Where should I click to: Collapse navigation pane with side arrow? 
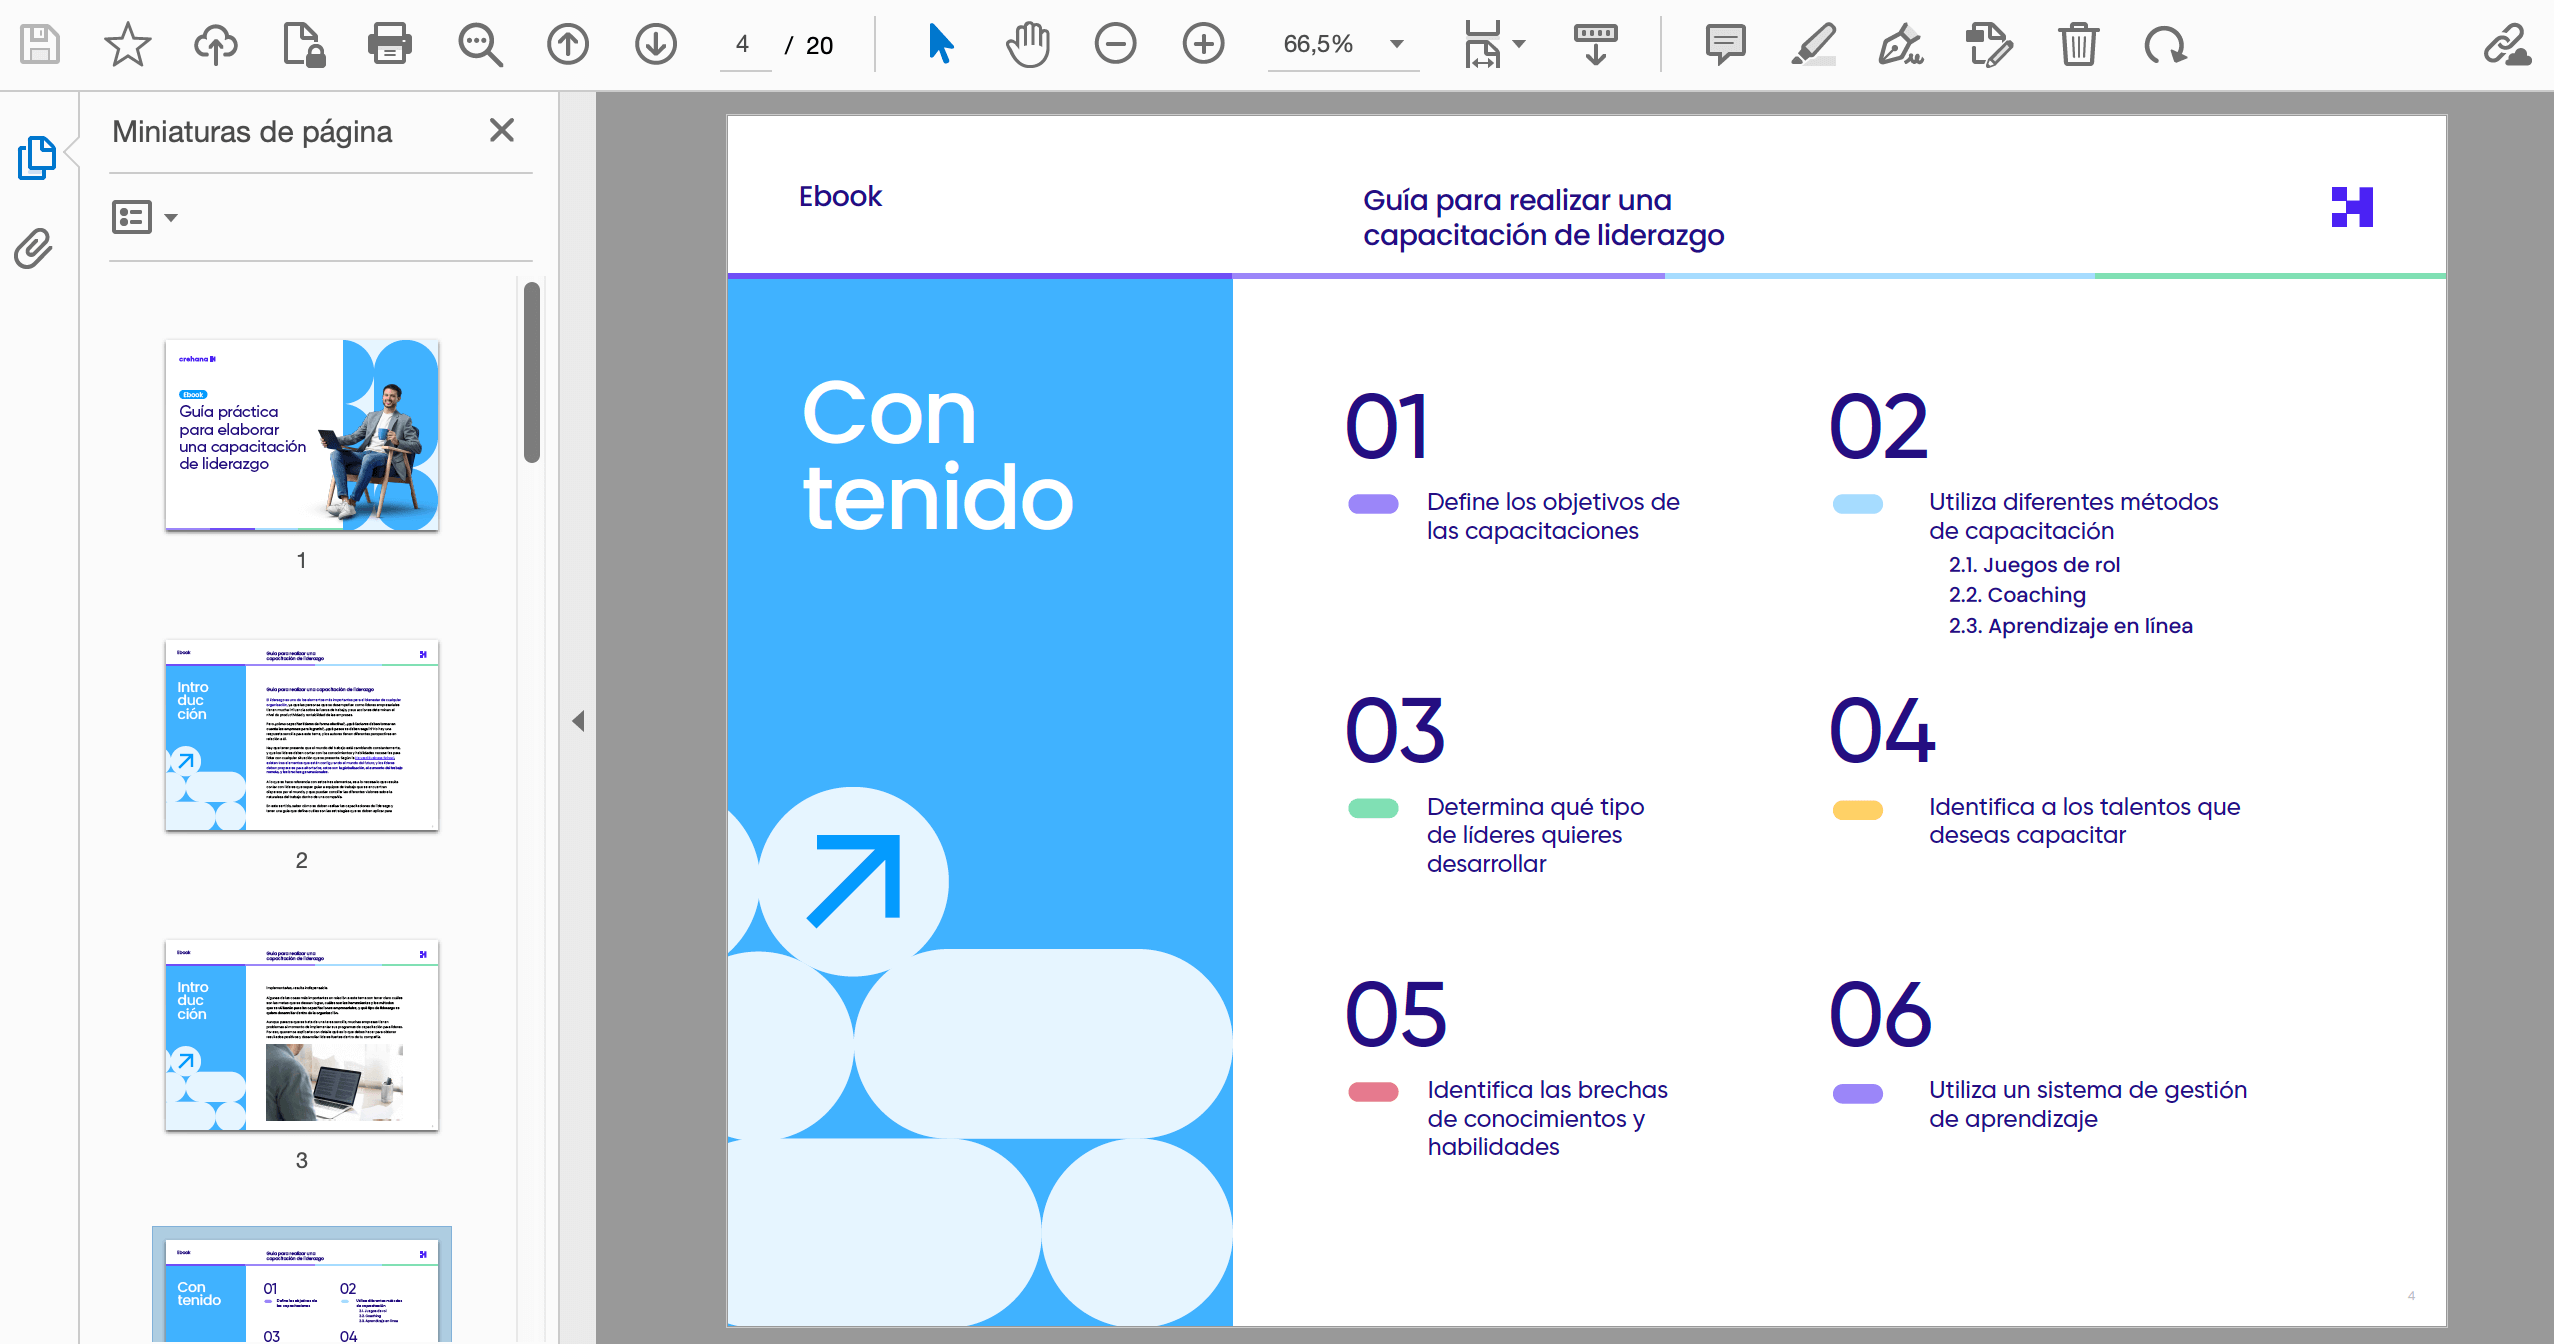(578, 720)
